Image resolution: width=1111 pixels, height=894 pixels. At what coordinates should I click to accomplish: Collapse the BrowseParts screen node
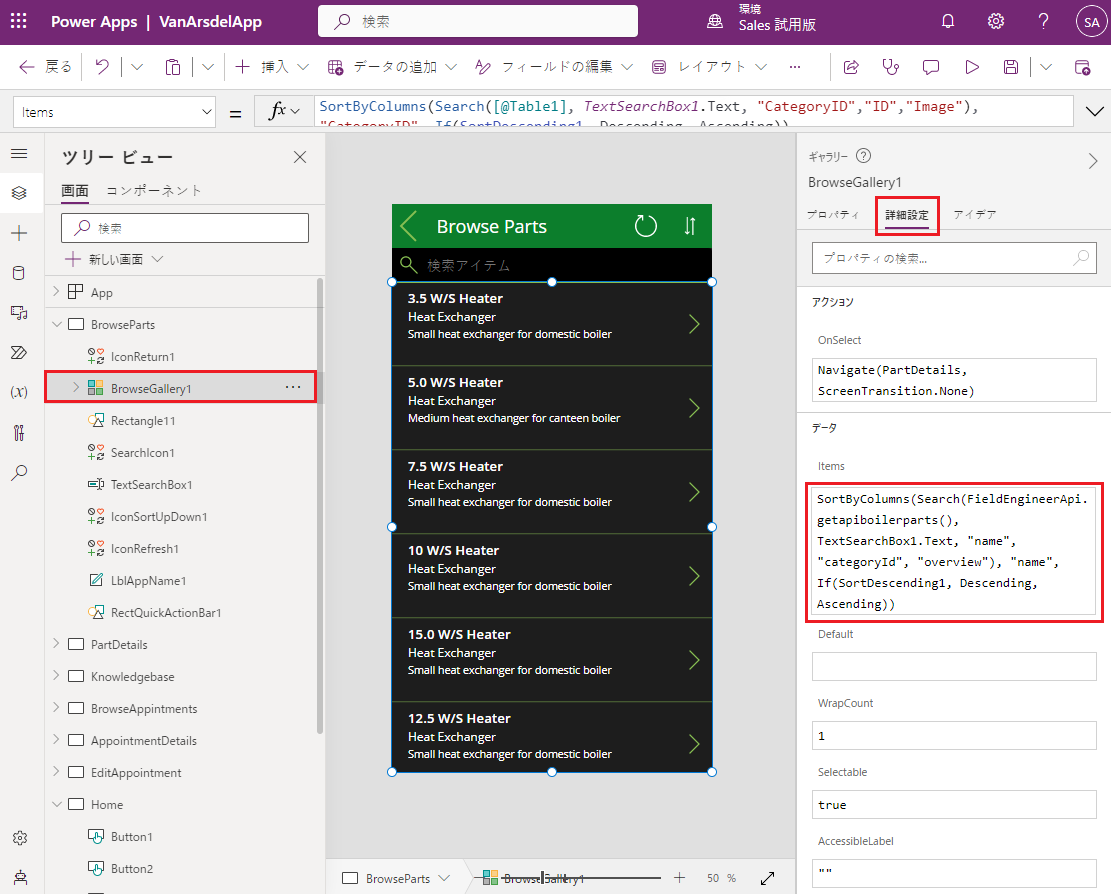(57, 324)
